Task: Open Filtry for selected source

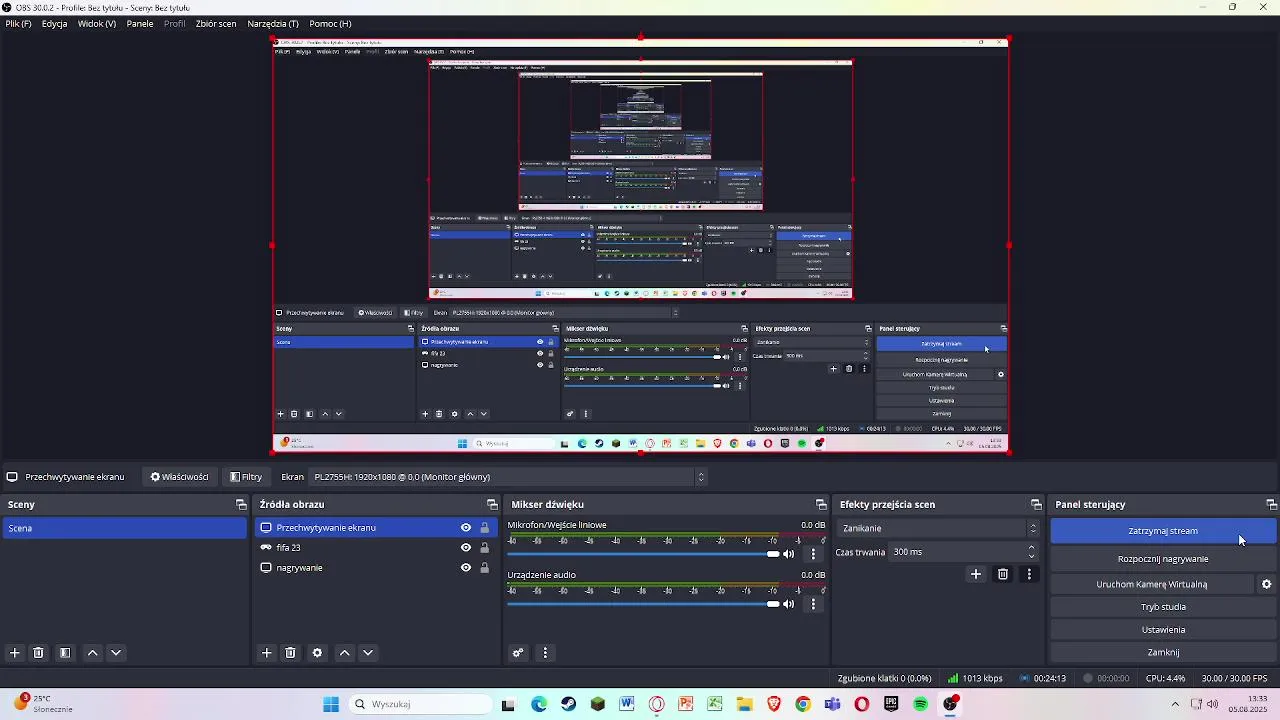Action: coord(246,477)
